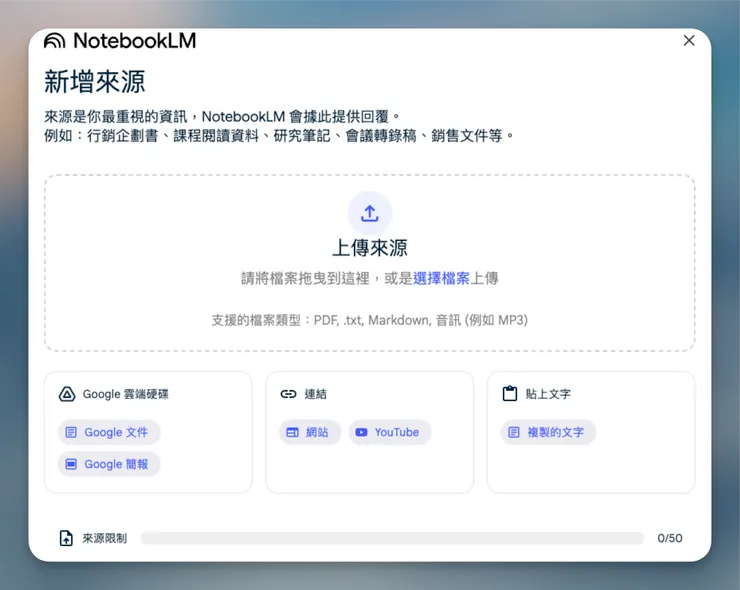740x590 pixels.
Task: Click the 選擇檔案 link
Action: click(x=441, y=278)
